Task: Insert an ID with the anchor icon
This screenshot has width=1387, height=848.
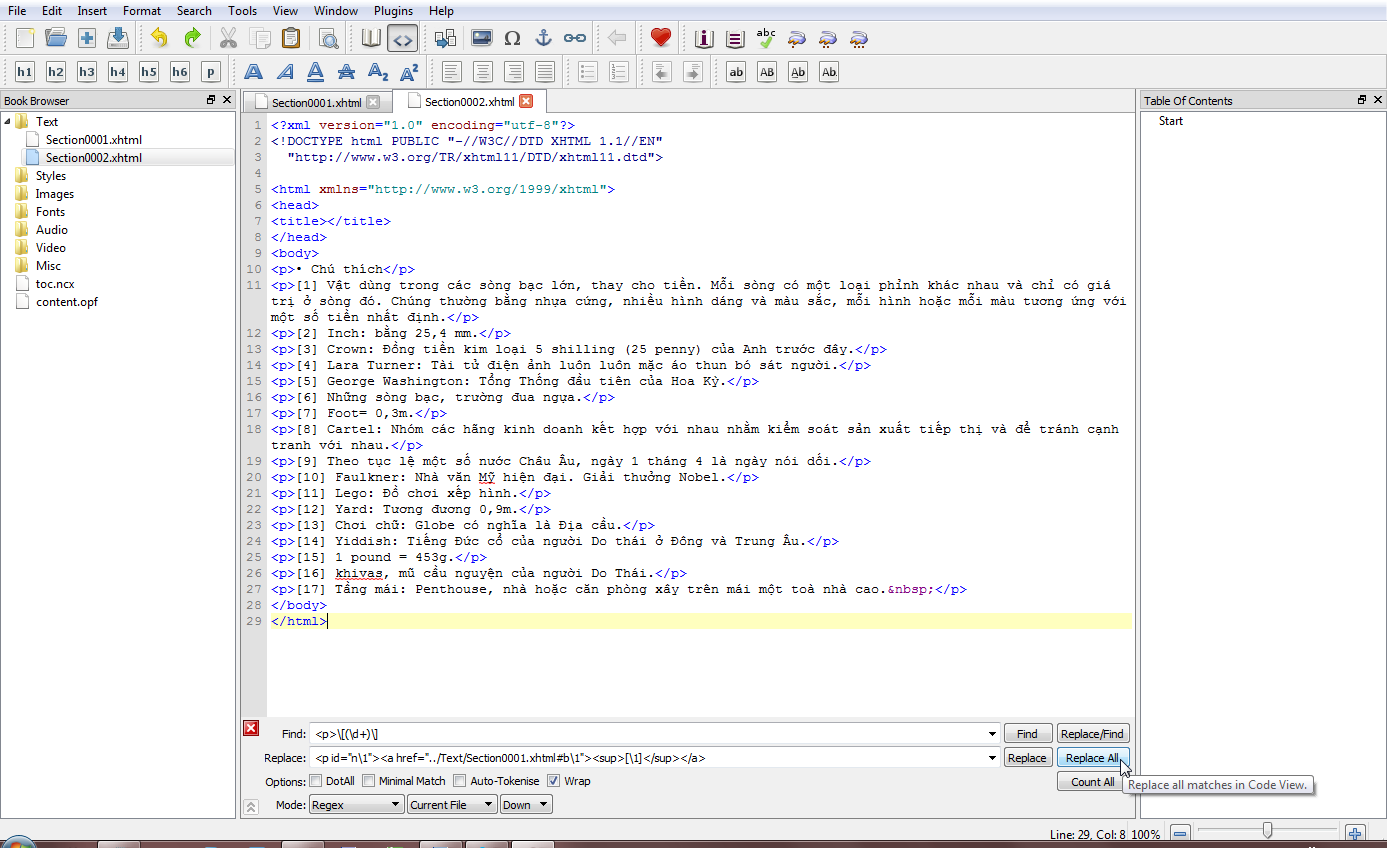Action: (x=543, y=38)
